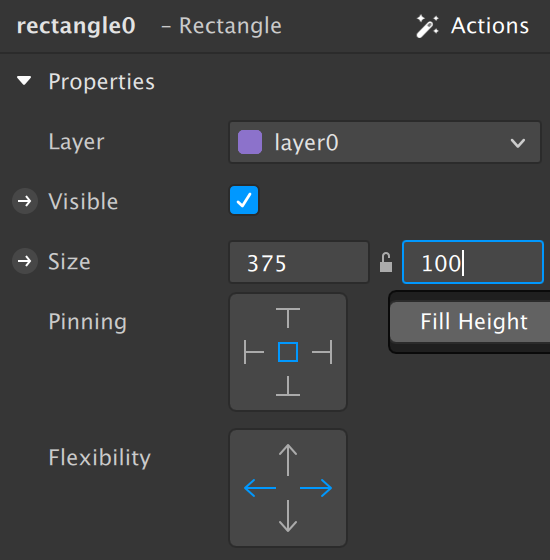
Task: Toggle downward flexibility arrow
Action: [288, 516]
